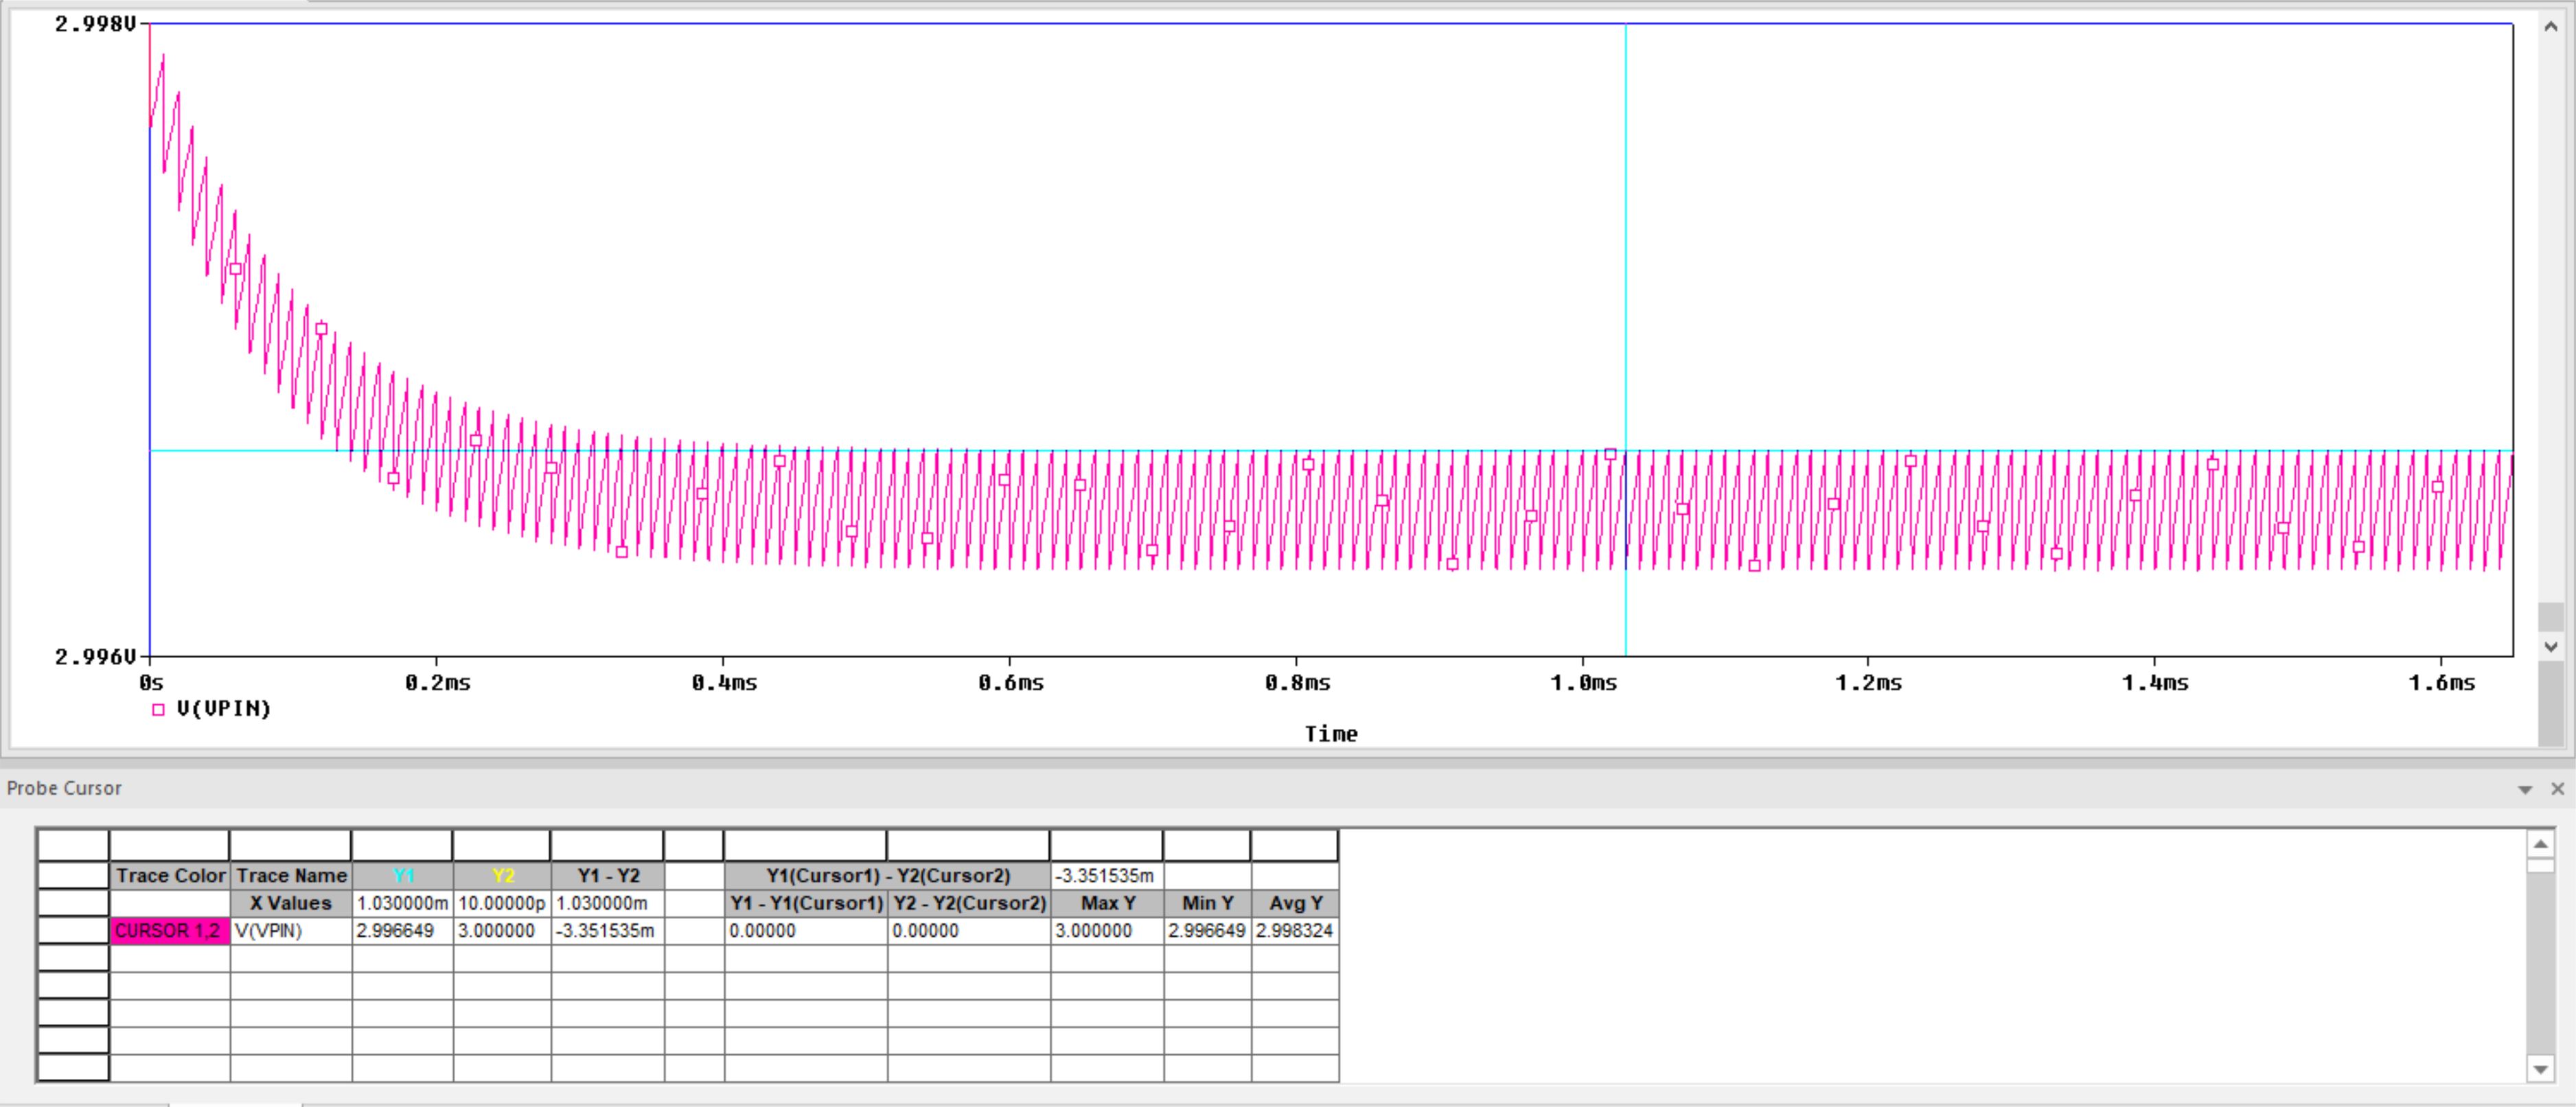Click the CURSOR 1,2 color cell
Viewport: 2576px width, 1107px height.
click(170, 931)
